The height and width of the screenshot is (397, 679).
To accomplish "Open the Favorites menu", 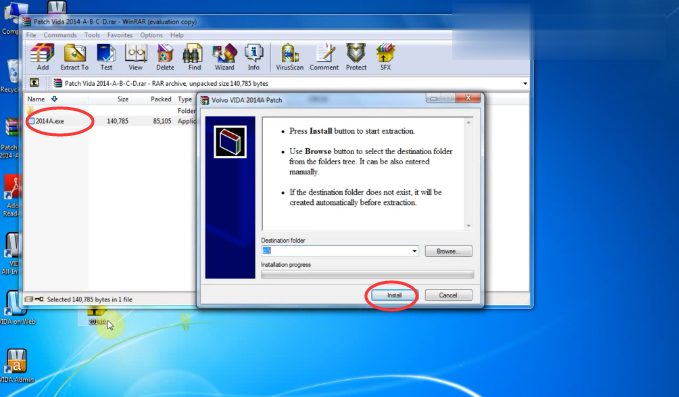I will (120, 35).
